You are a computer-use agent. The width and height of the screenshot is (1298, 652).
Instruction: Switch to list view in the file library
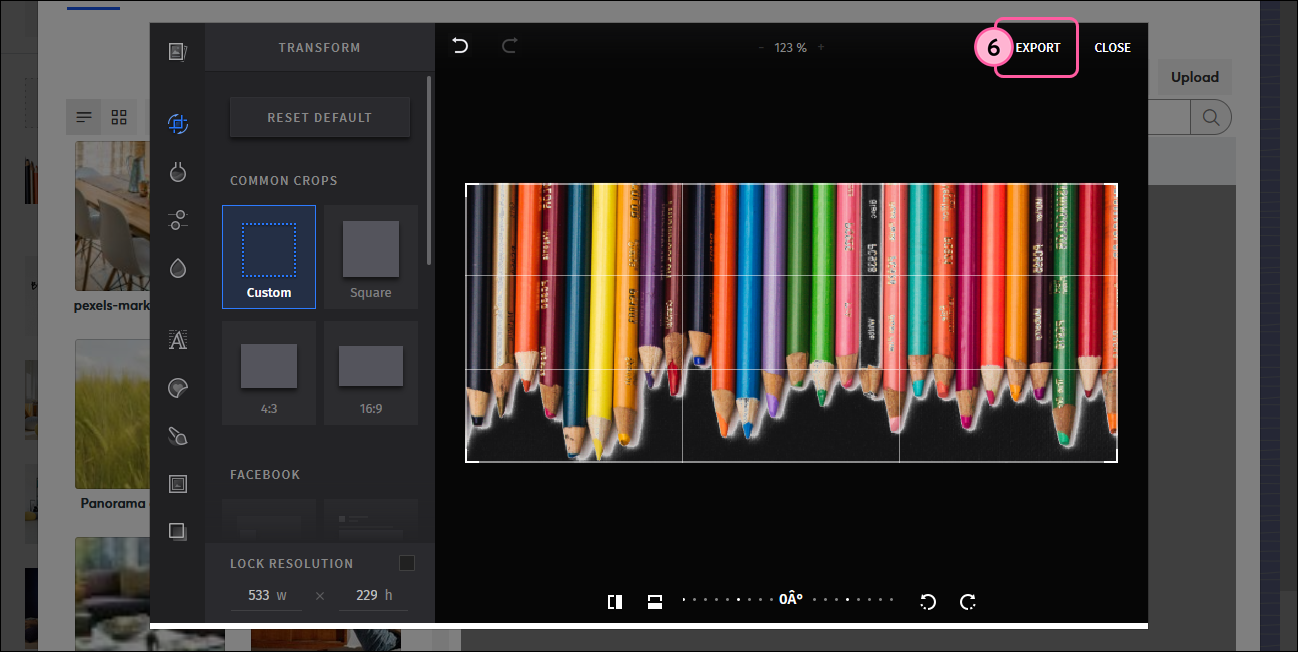click(84, 117)
